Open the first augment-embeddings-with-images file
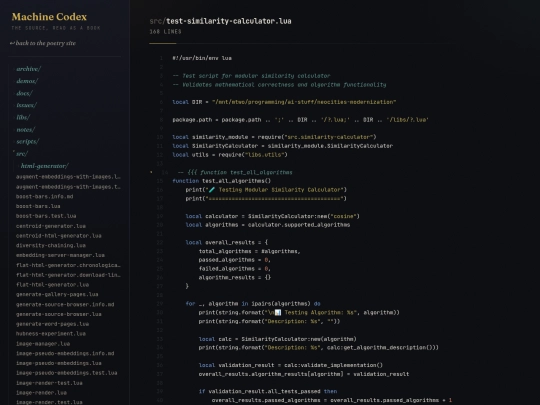 (x=68, y=177)
